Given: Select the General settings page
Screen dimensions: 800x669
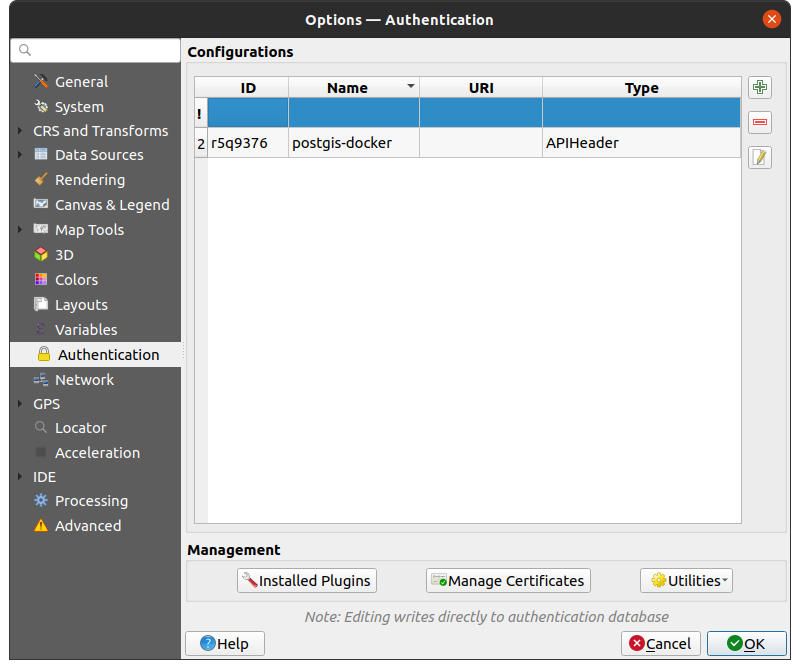Looking at the screenshot, I should (x=77, y=81).
